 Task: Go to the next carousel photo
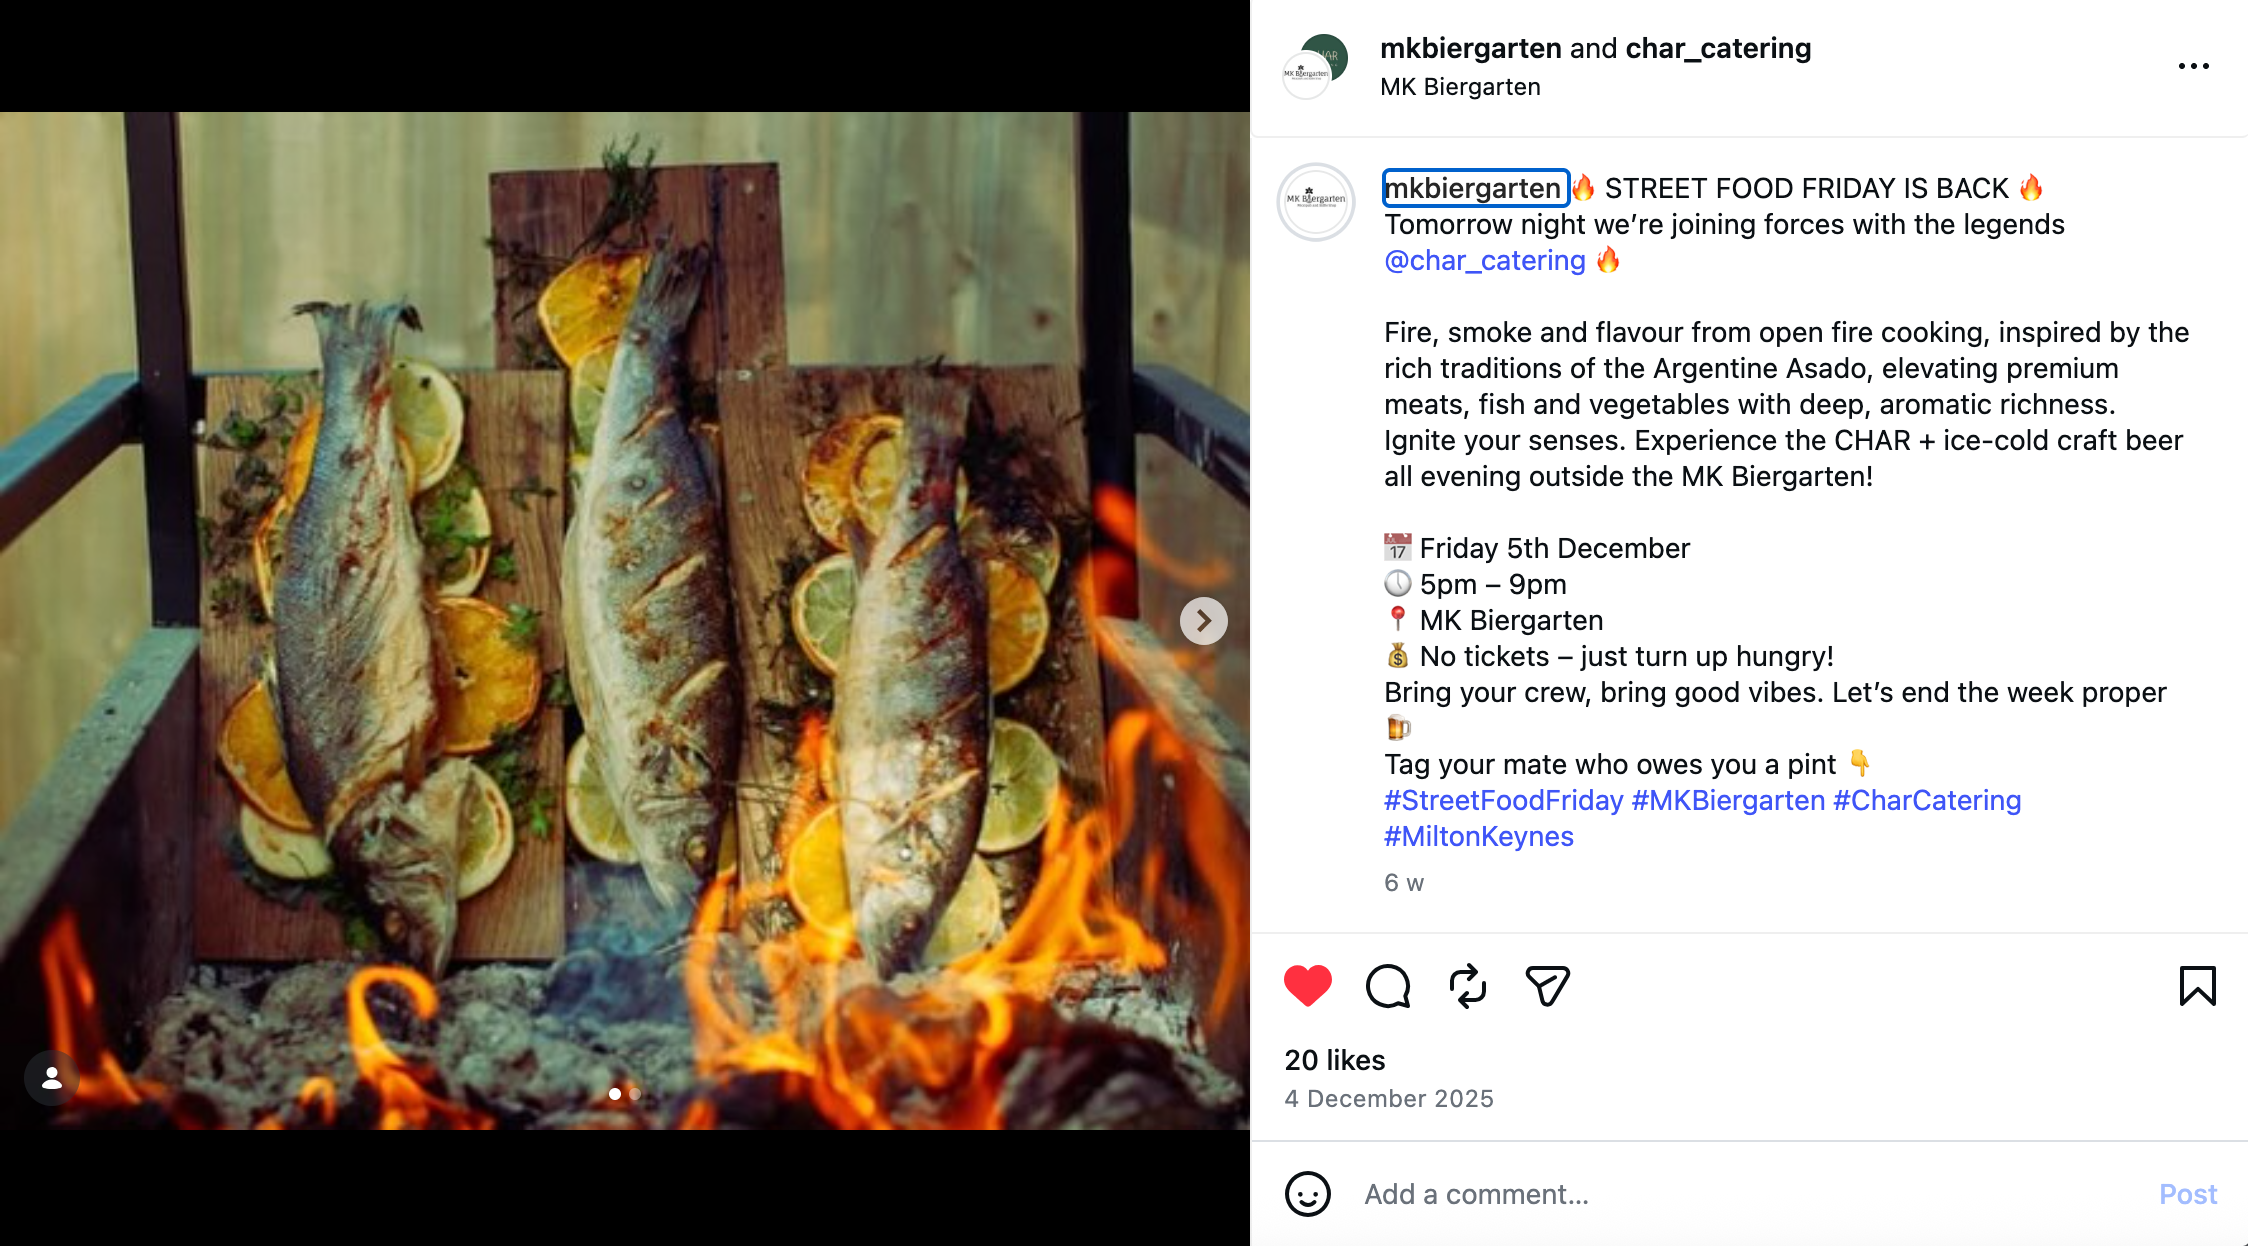tap(1203, 621)
